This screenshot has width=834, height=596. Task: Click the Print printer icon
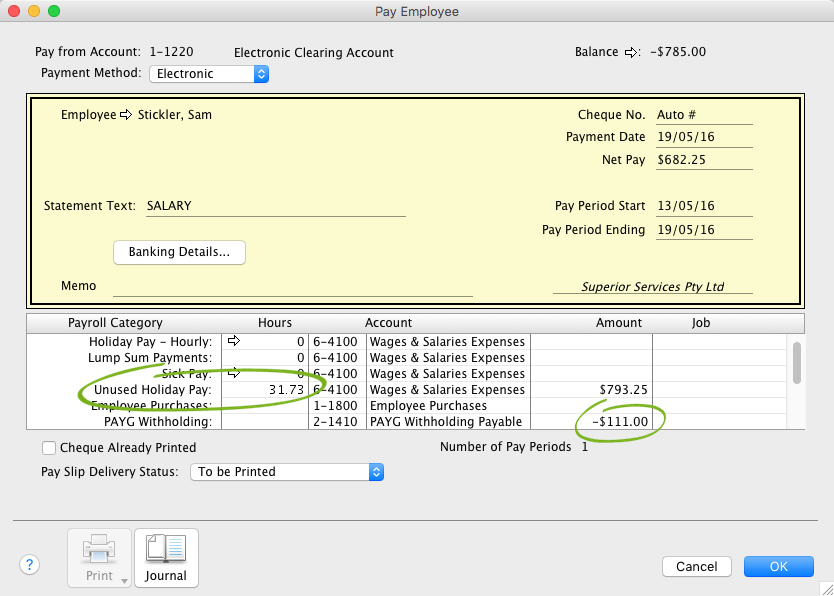(98, 550)
